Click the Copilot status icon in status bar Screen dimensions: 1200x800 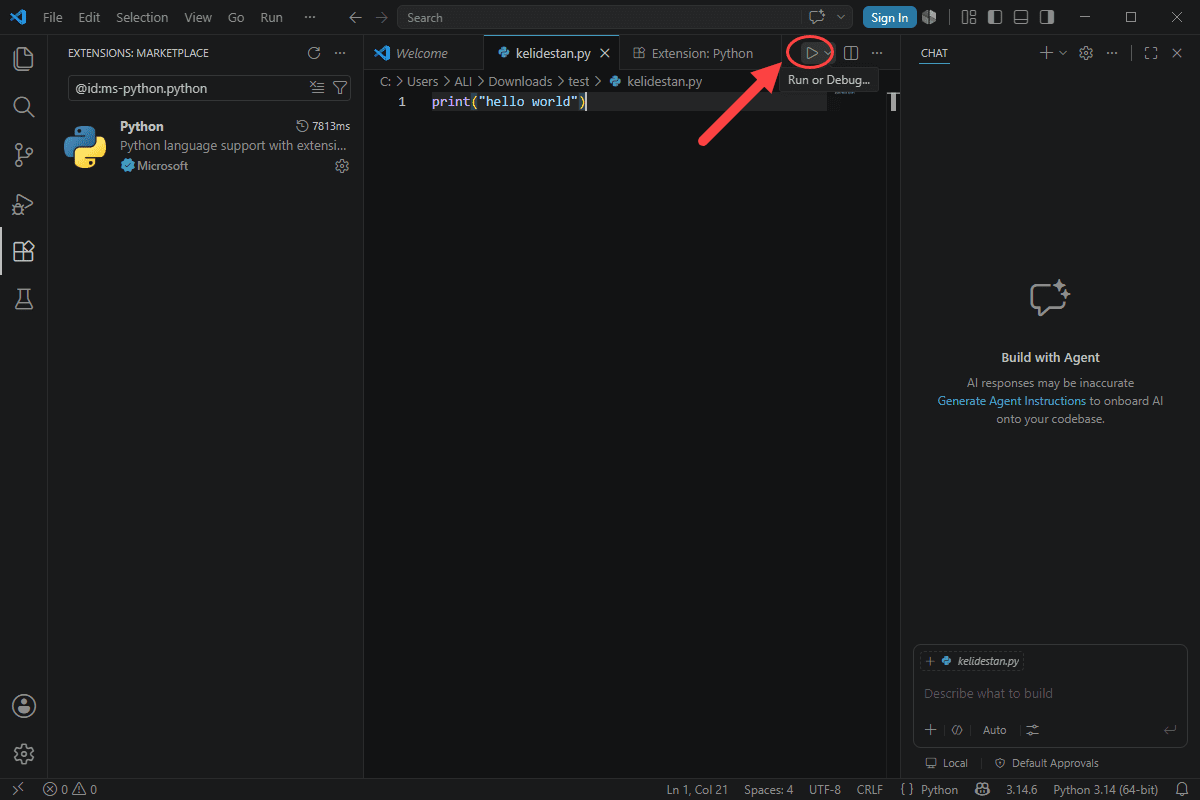click(983, 790)
